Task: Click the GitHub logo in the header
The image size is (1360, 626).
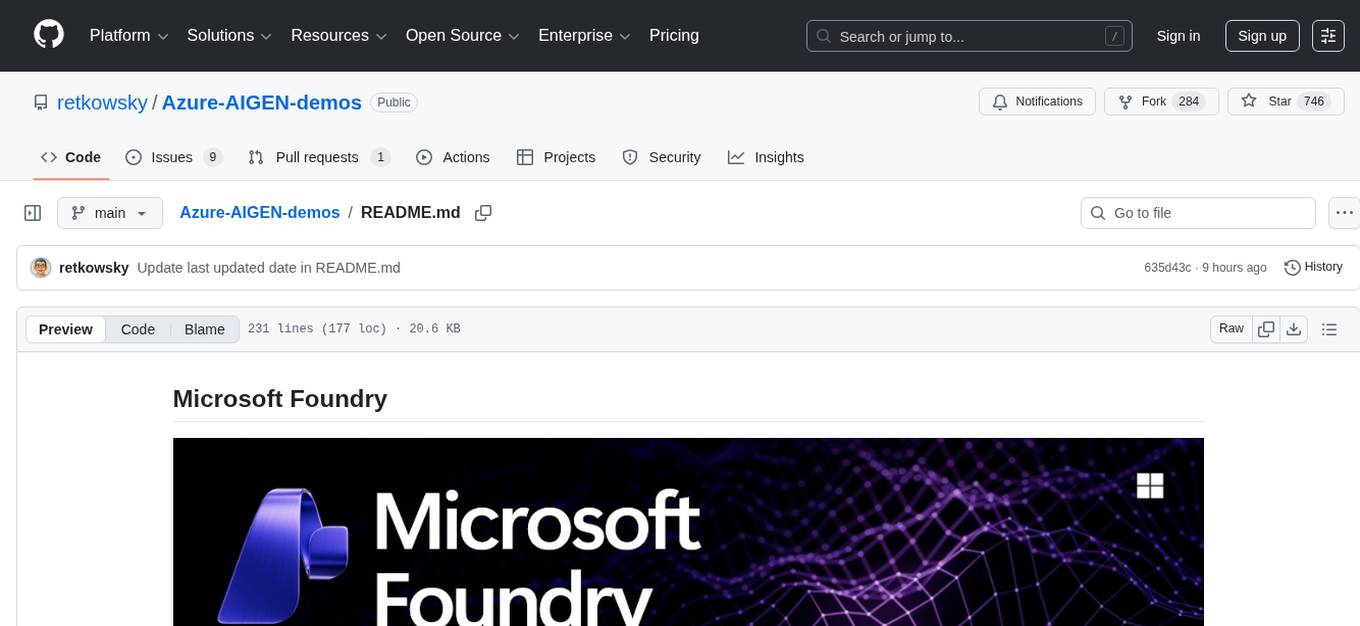Action: (48, 35)
